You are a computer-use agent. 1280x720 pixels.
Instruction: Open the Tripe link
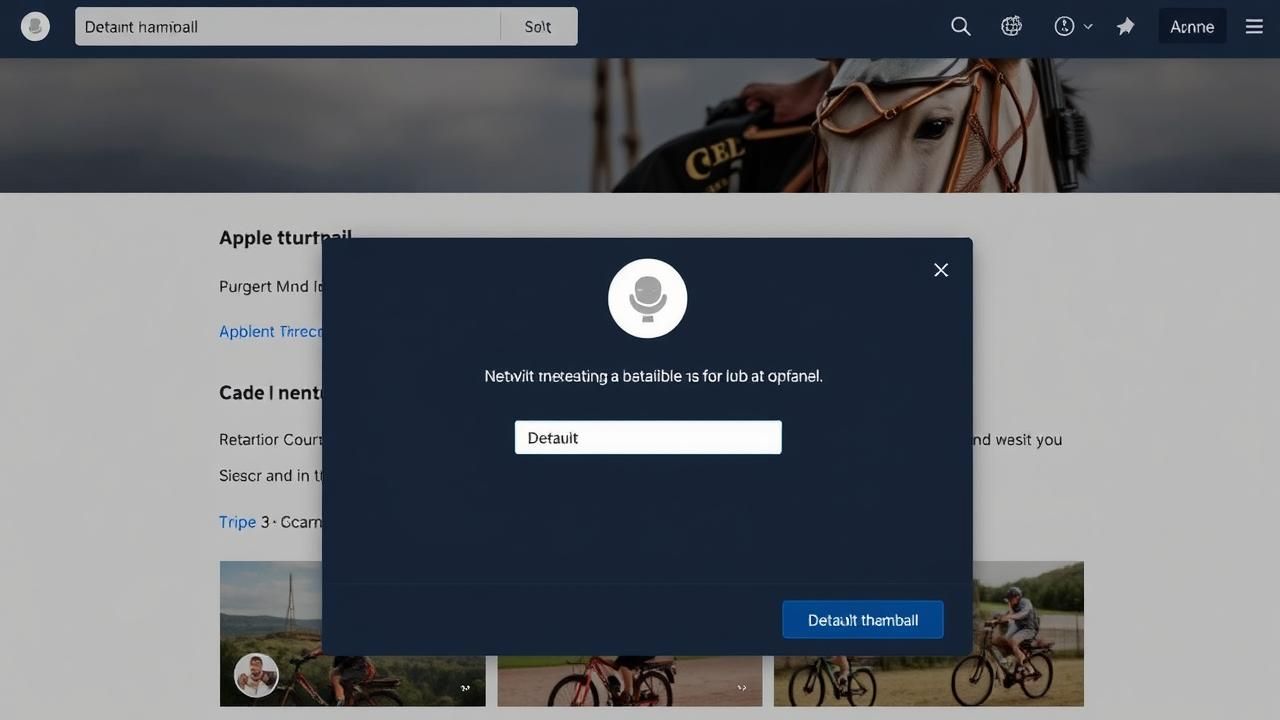click(237, 522)
